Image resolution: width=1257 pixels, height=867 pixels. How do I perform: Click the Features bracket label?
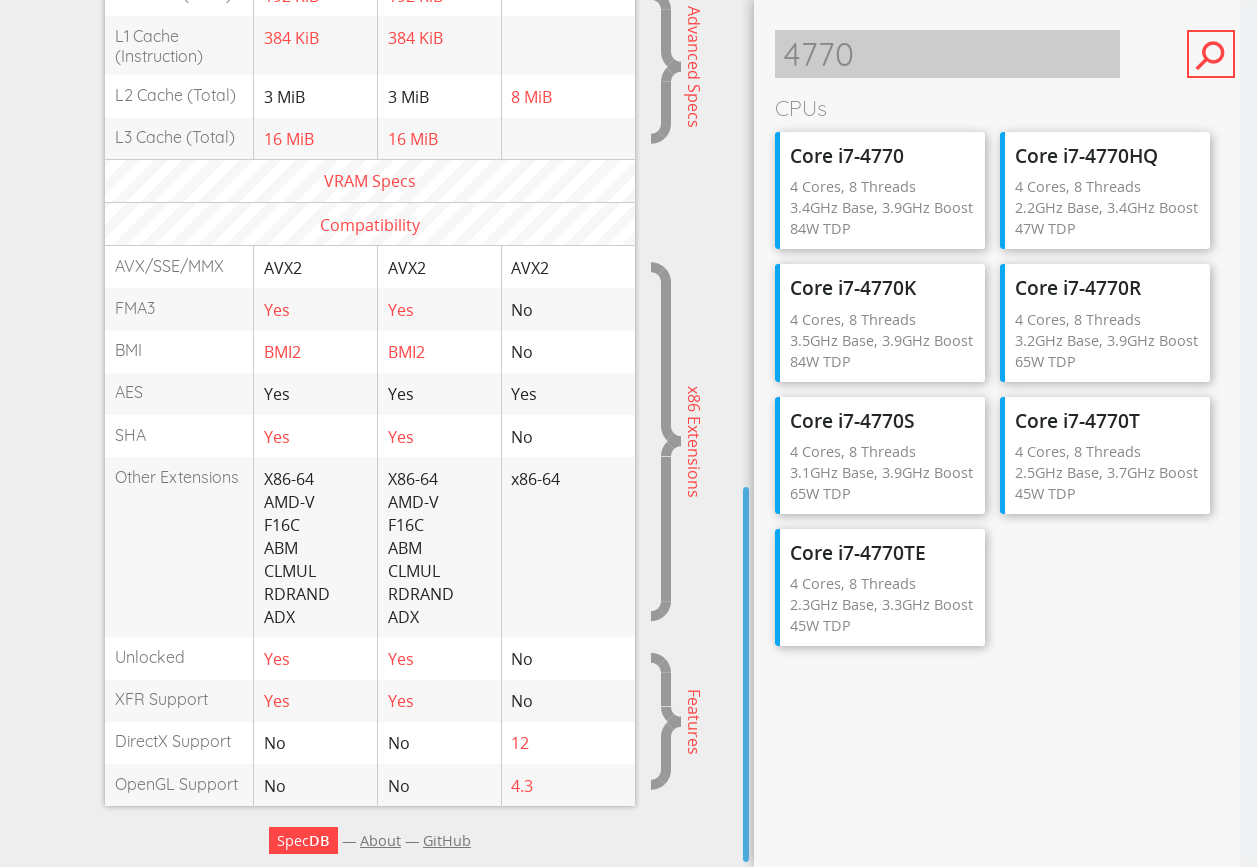coord(693,721)
